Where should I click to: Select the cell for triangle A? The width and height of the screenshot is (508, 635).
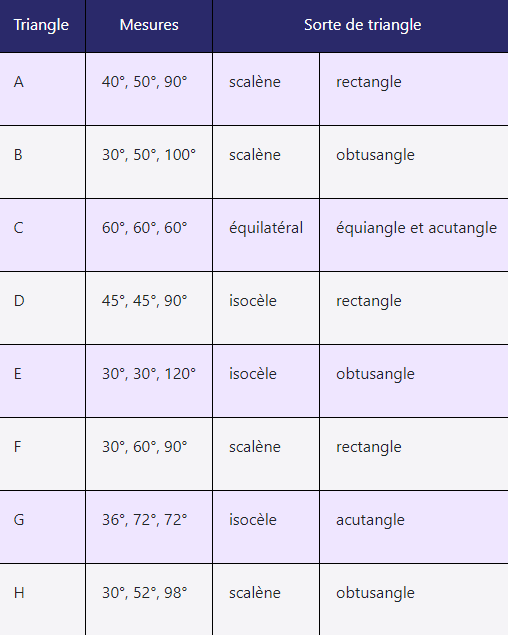pos(42,89)
